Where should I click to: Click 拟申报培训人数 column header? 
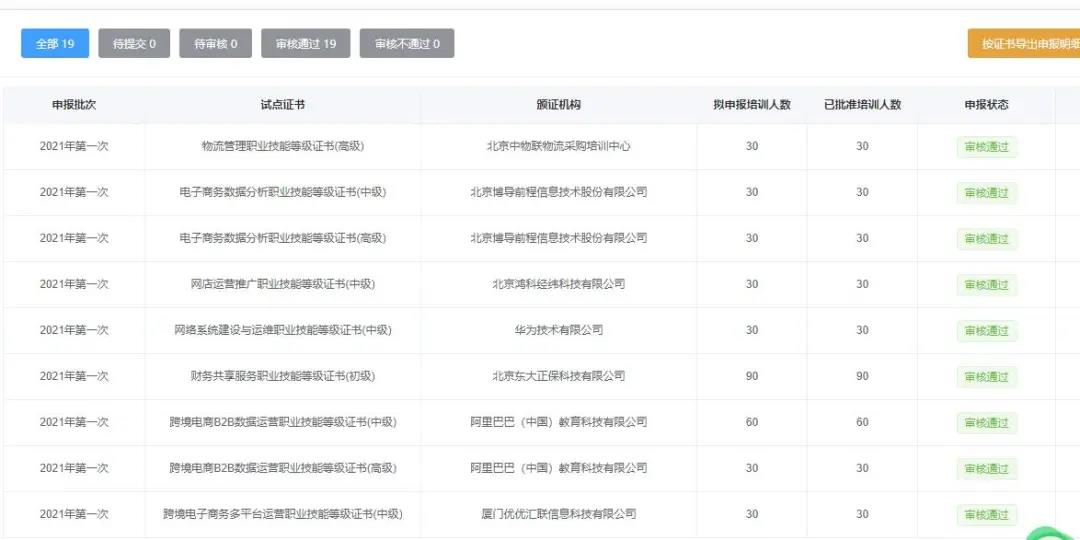[x=752, y=105]
